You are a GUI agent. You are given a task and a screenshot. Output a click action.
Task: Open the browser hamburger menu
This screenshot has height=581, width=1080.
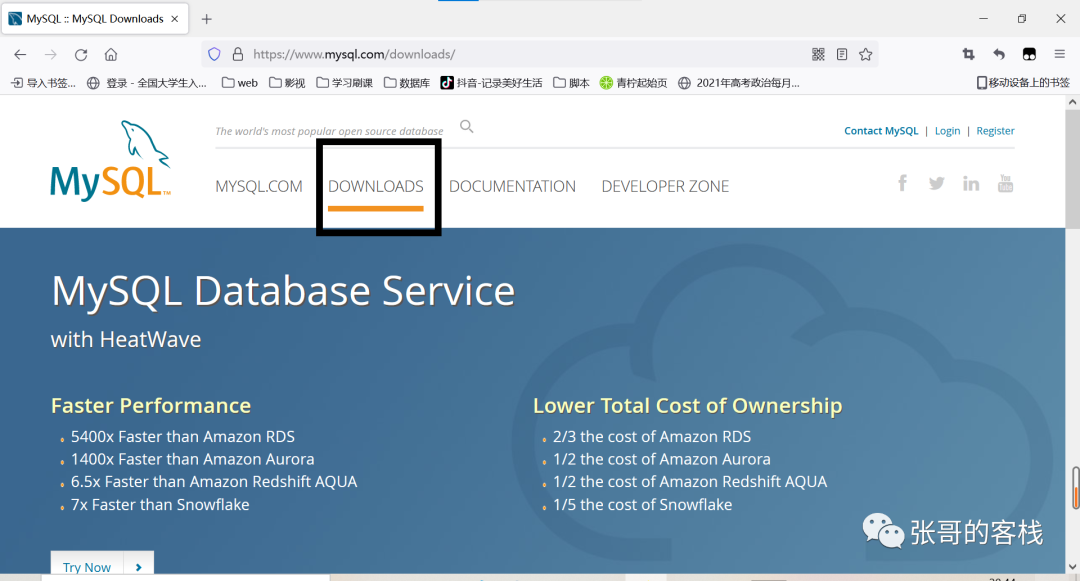click(1059, 54)
